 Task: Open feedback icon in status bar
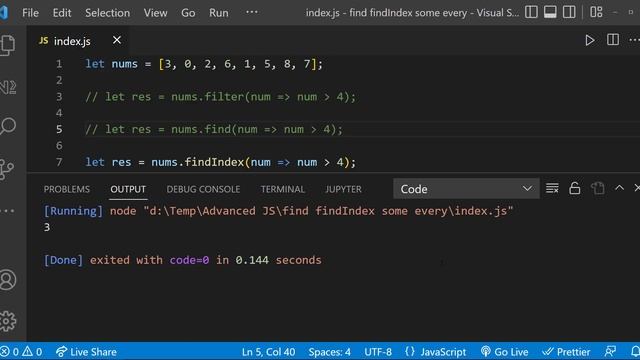pyautogui.click(x=610, y=351)
